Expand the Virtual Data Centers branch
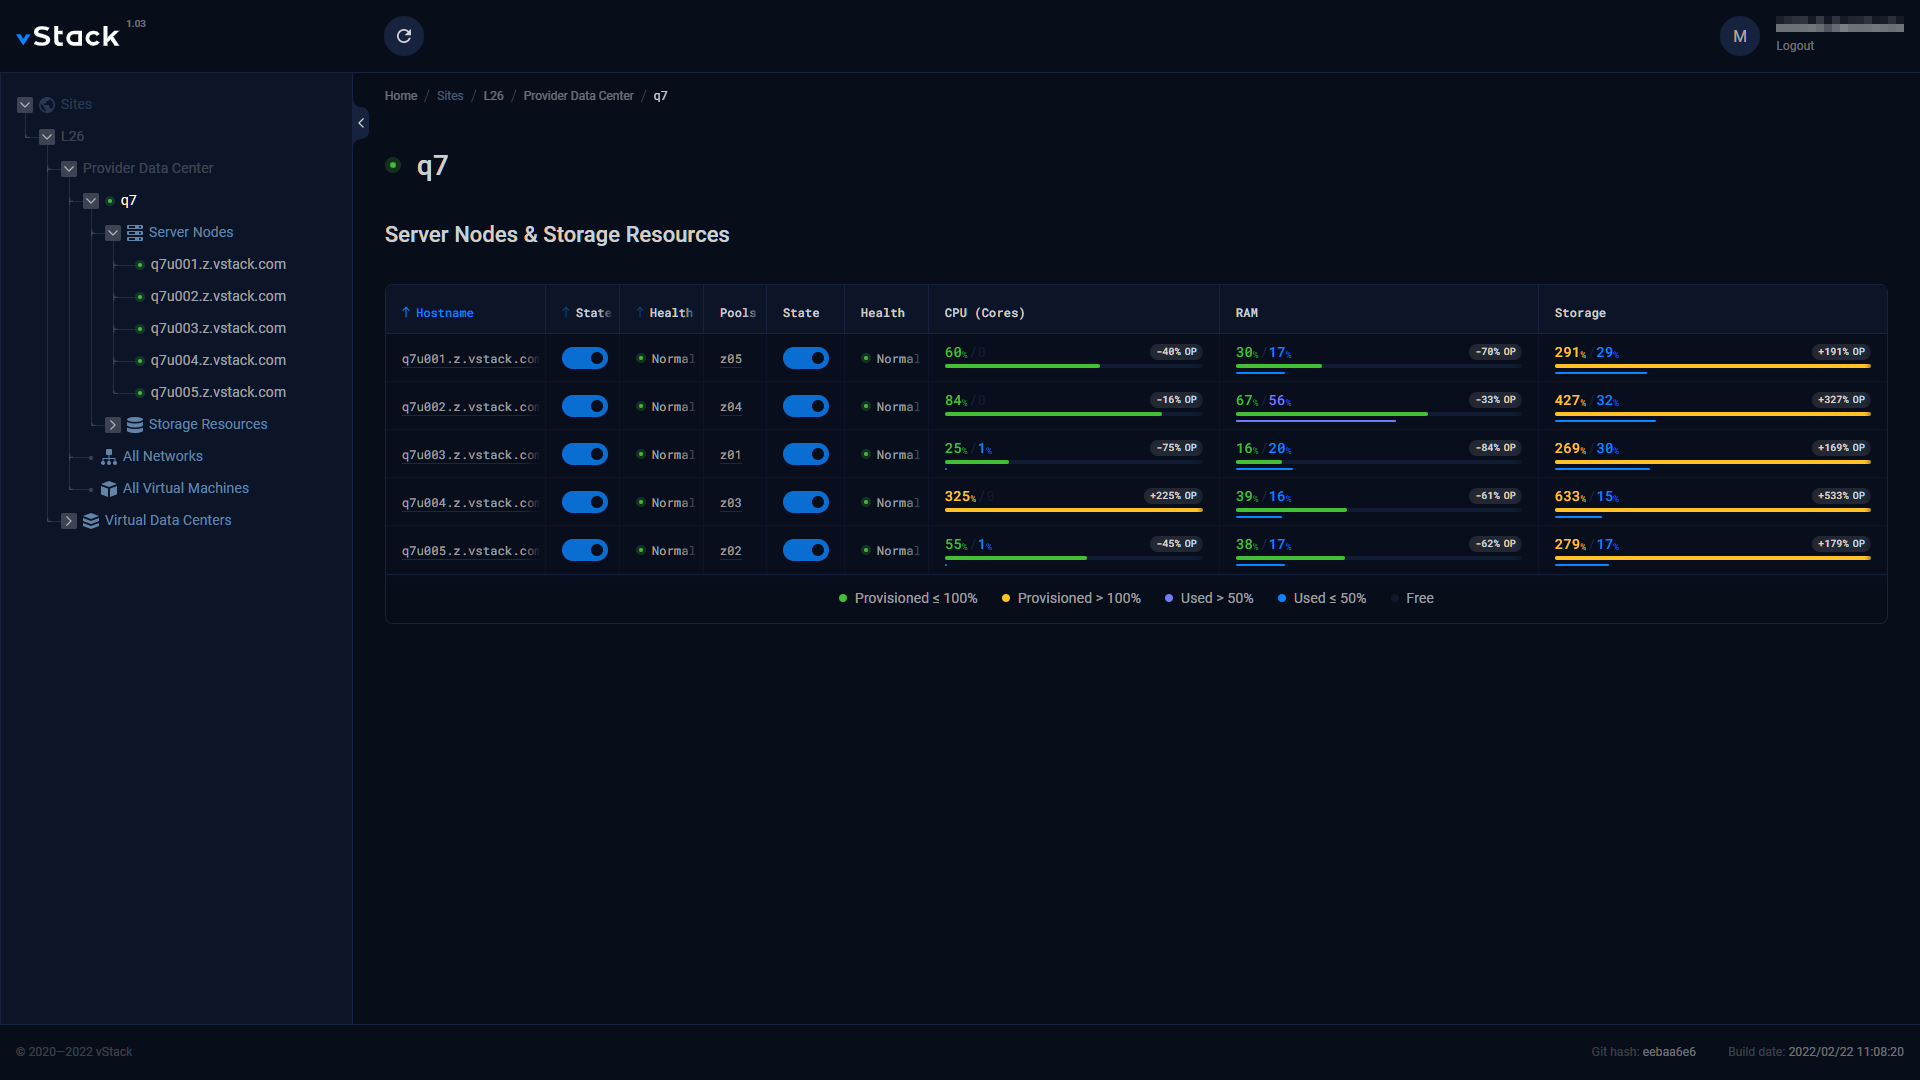The image size is (1920, 1080). click(69, 521)
